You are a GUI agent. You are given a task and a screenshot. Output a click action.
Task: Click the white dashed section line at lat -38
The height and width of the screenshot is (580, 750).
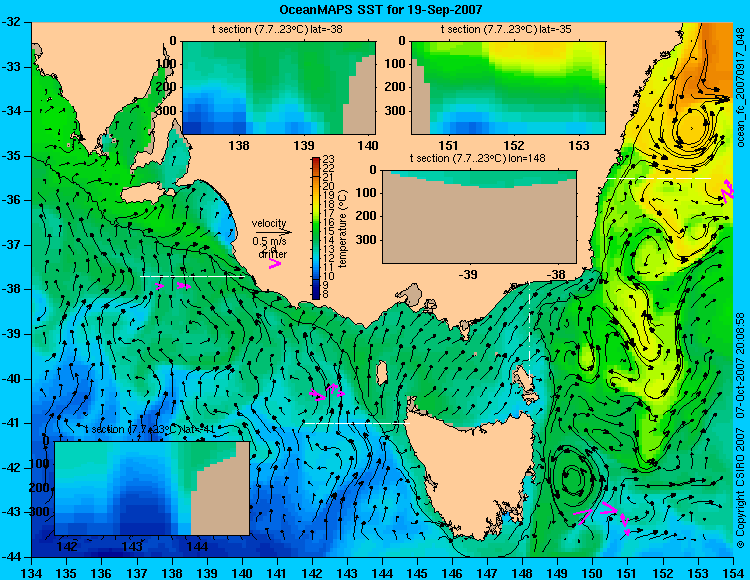pos(192,276)
